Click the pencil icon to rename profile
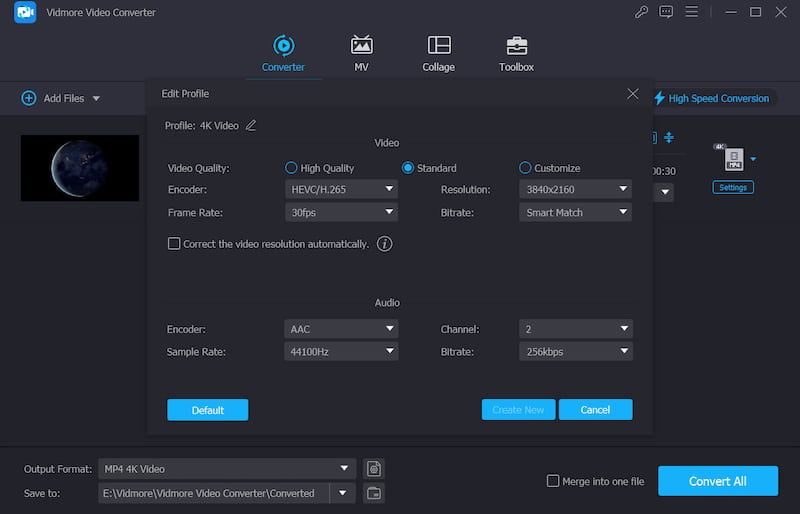The height and width of the screenshot is (514, 800). tap(251, 125)
